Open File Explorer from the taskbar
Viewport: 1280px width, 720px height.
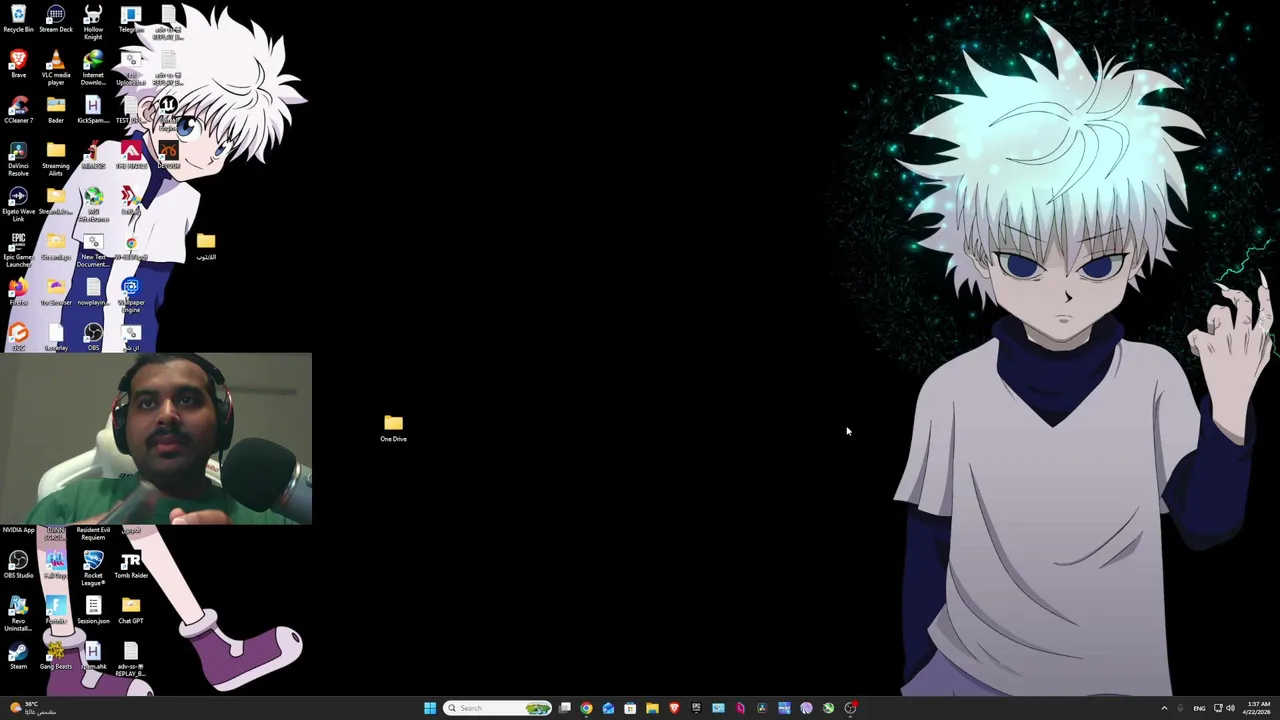tap(652, 708)
